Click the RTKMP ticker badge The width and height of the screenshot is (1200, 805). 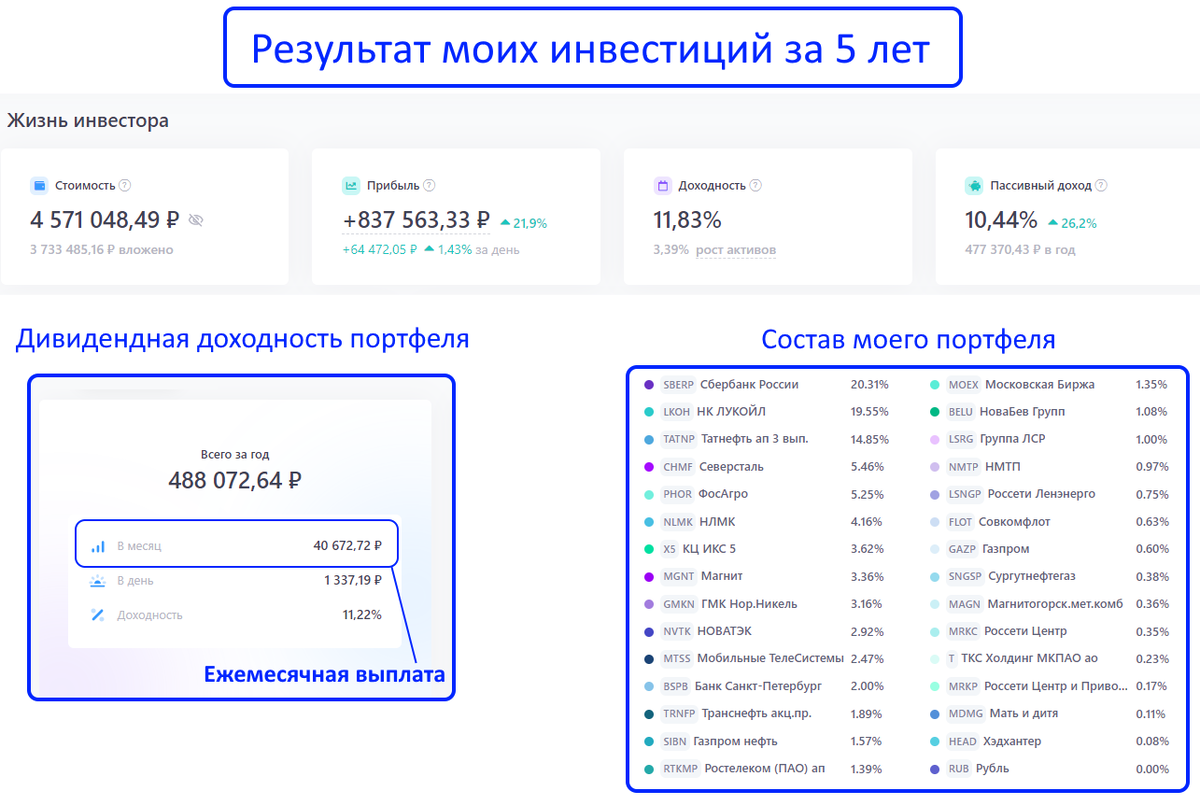680,768
